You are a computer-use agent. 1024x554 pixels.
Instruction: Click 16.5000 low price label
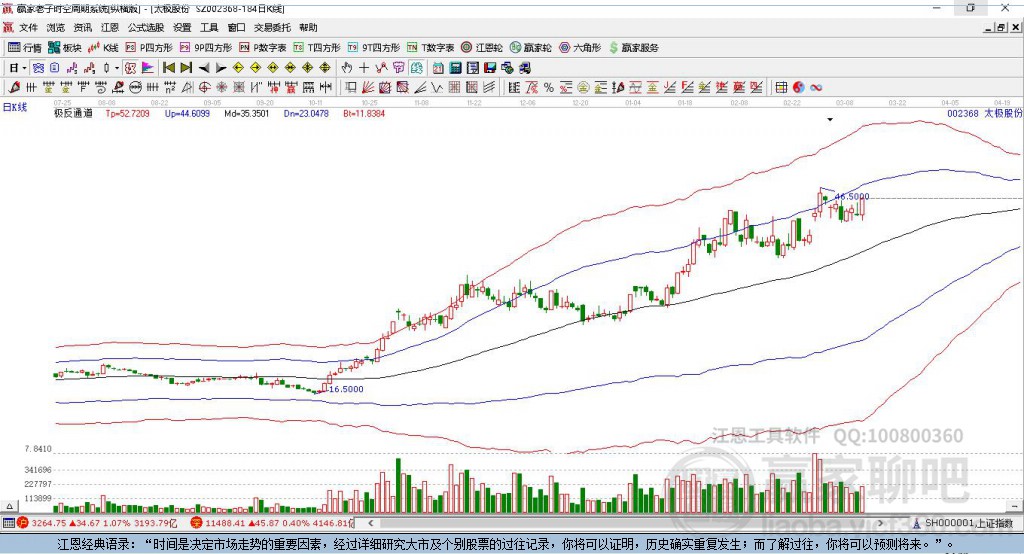click(x=346, y=389)
